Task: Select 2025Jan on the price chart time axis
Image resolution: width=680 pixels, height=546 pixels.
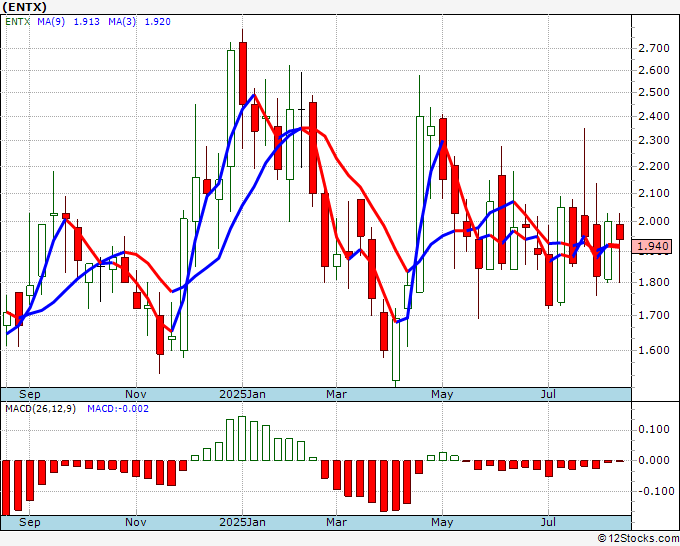Action: coord(242,394)
